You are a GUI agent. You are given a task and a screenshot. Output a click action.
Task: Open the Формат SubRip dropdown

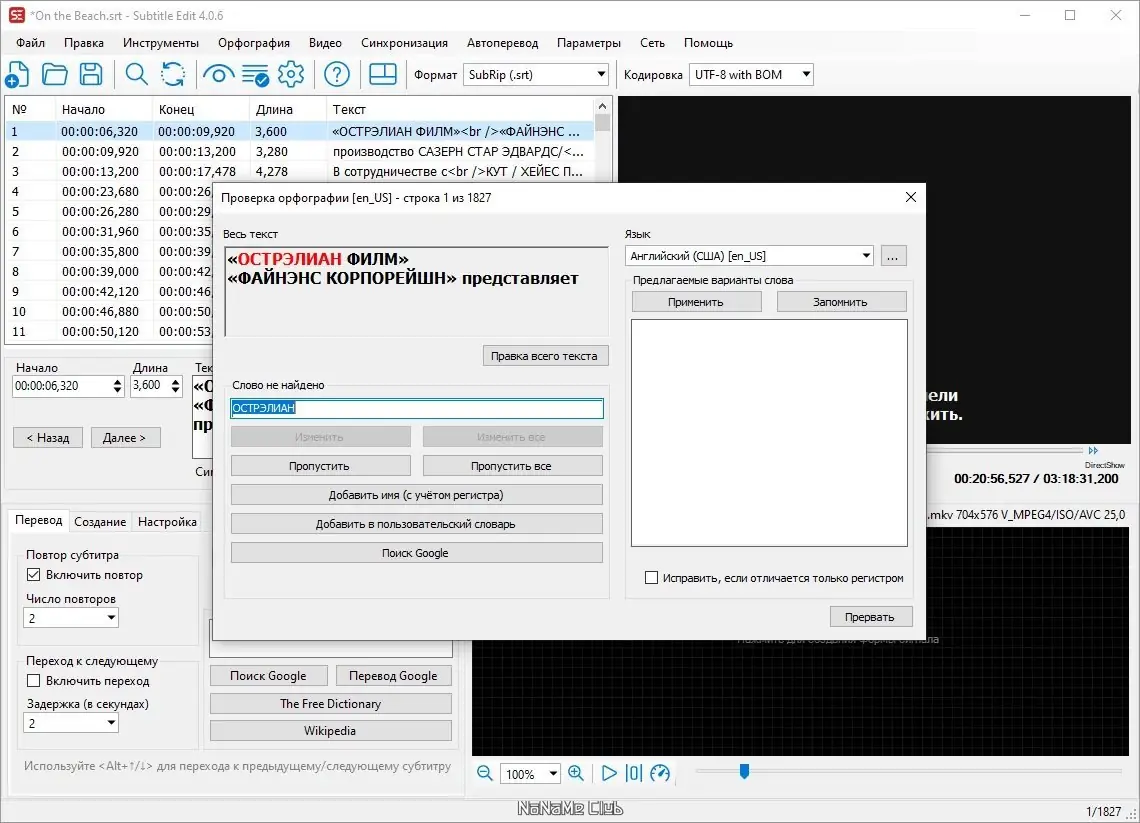[536, 75]
